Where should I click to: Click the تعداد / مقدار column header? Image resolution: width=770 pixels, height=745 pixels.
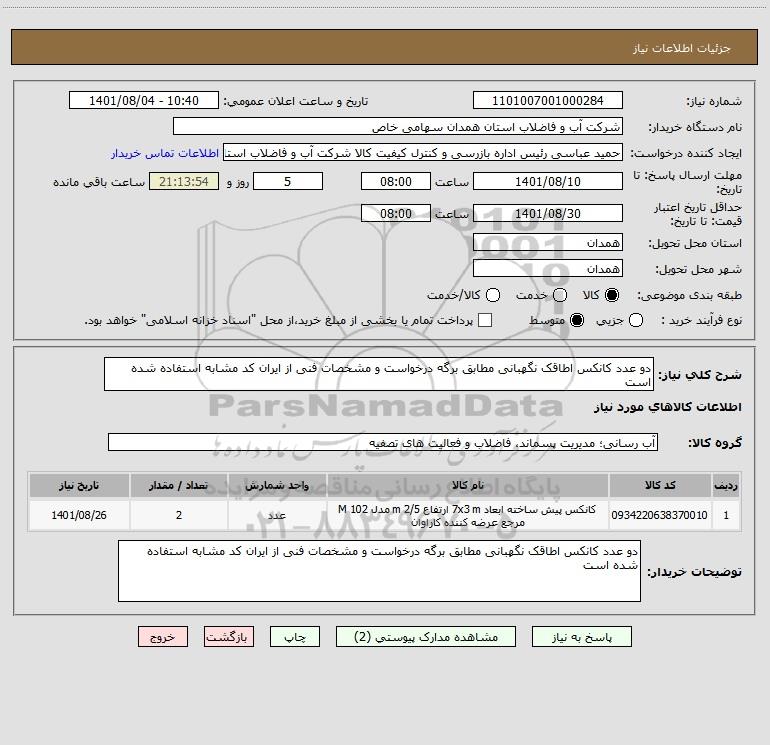(179, 486)
